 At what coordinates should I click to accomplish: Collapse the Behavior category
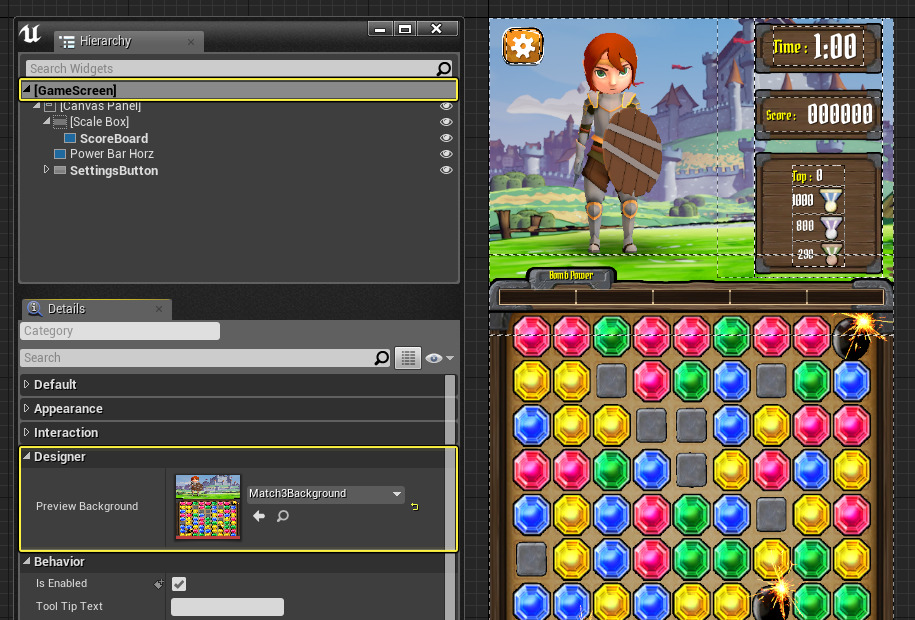click(26, 561)
